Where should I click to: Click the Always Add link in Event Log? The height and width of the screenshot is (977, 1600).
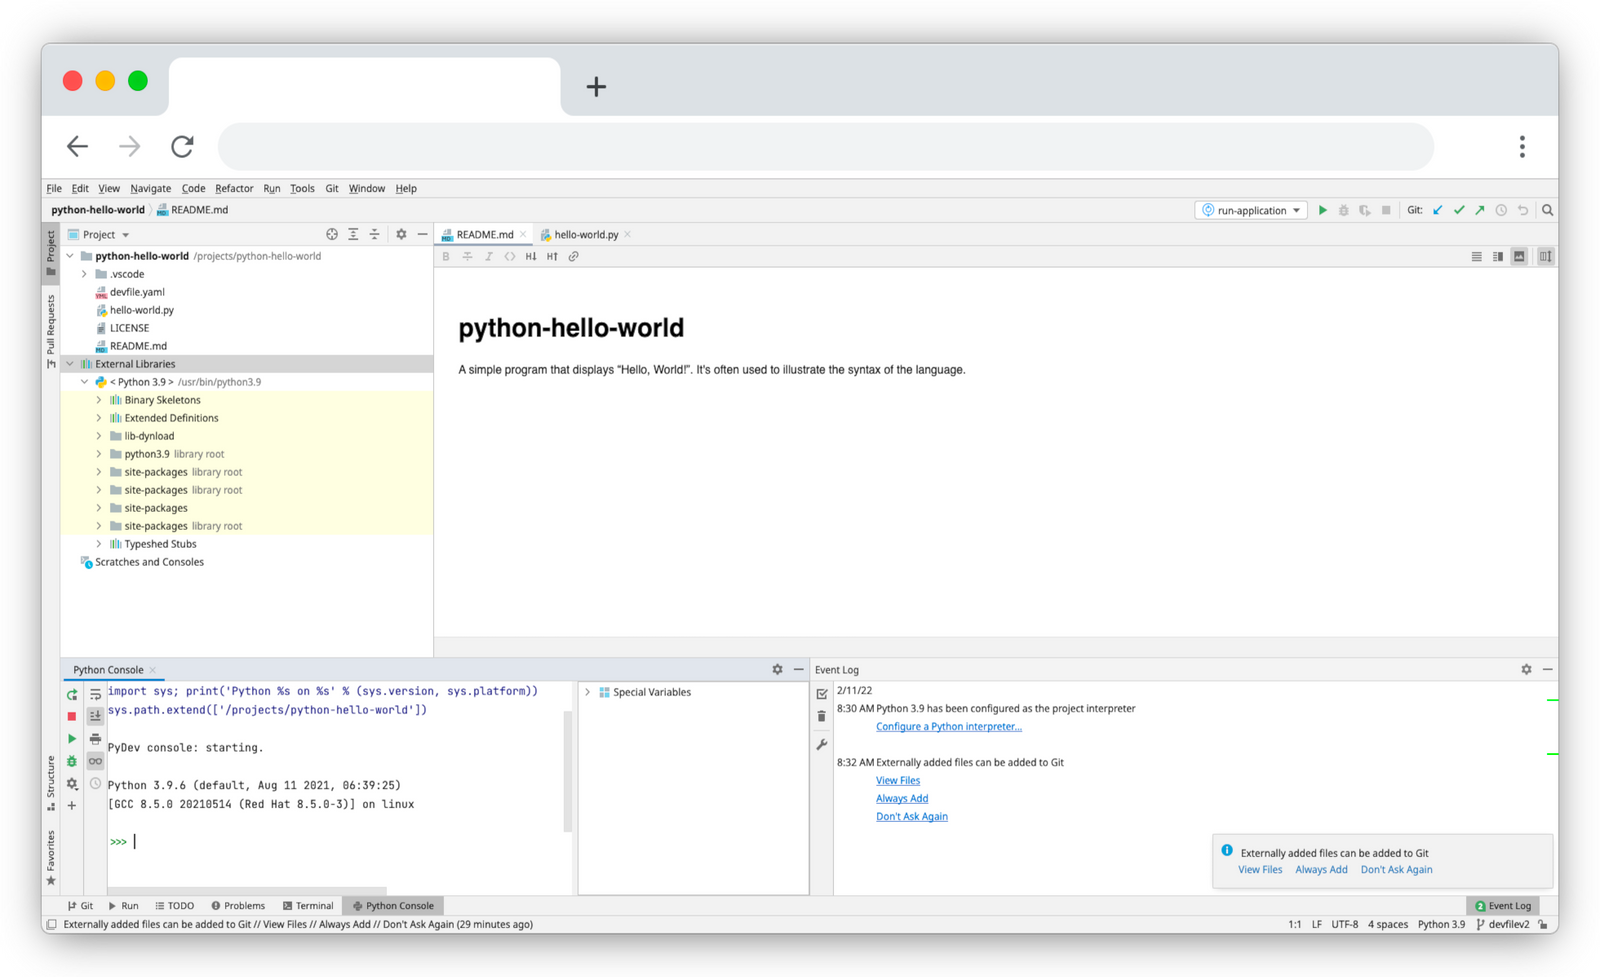click(x=901, y=798)
